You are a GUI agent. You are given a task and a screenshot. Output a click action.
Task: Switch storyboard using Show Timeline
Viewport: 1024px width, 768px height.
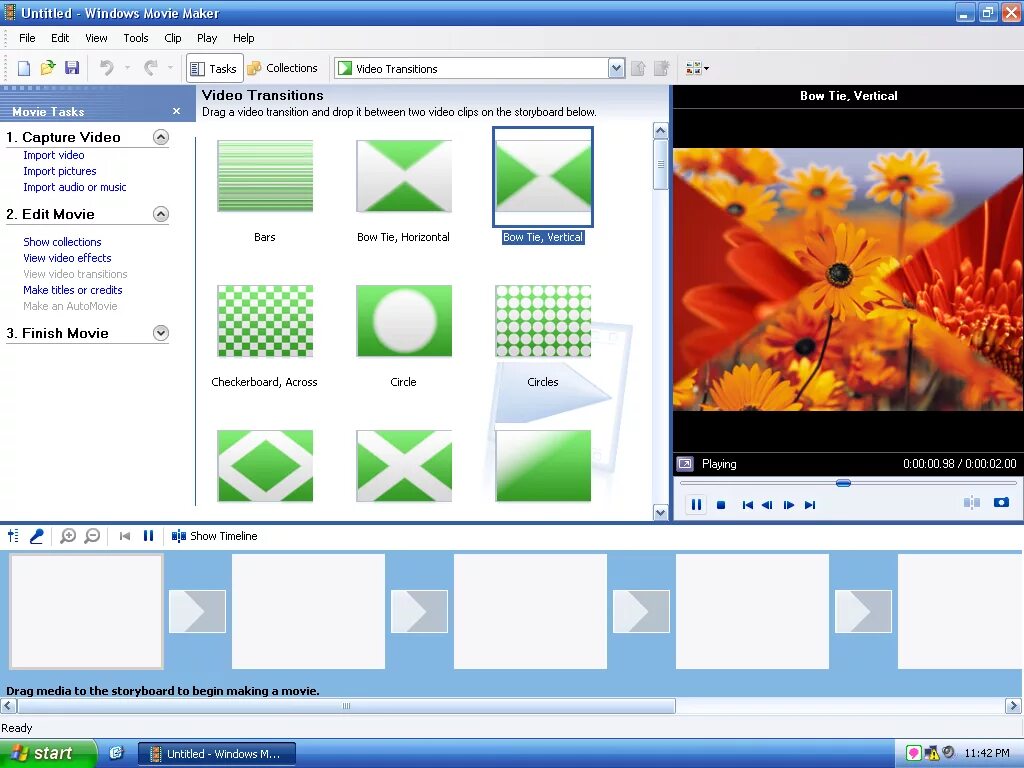(214, 536)
